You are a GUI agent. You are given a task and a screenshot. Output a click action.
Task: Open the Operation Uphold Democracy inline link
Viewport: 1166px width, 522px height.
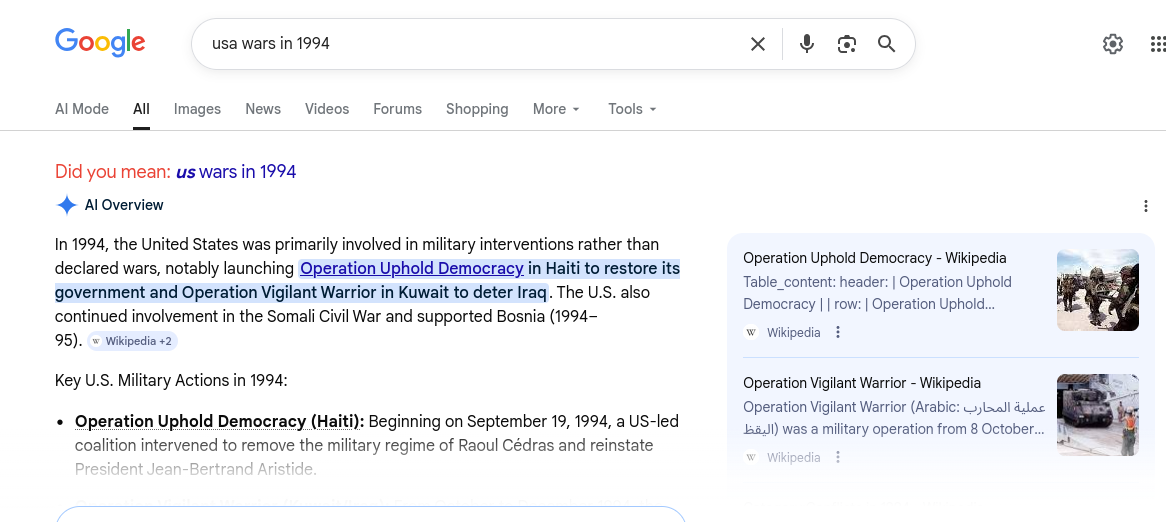coord(412,268)
